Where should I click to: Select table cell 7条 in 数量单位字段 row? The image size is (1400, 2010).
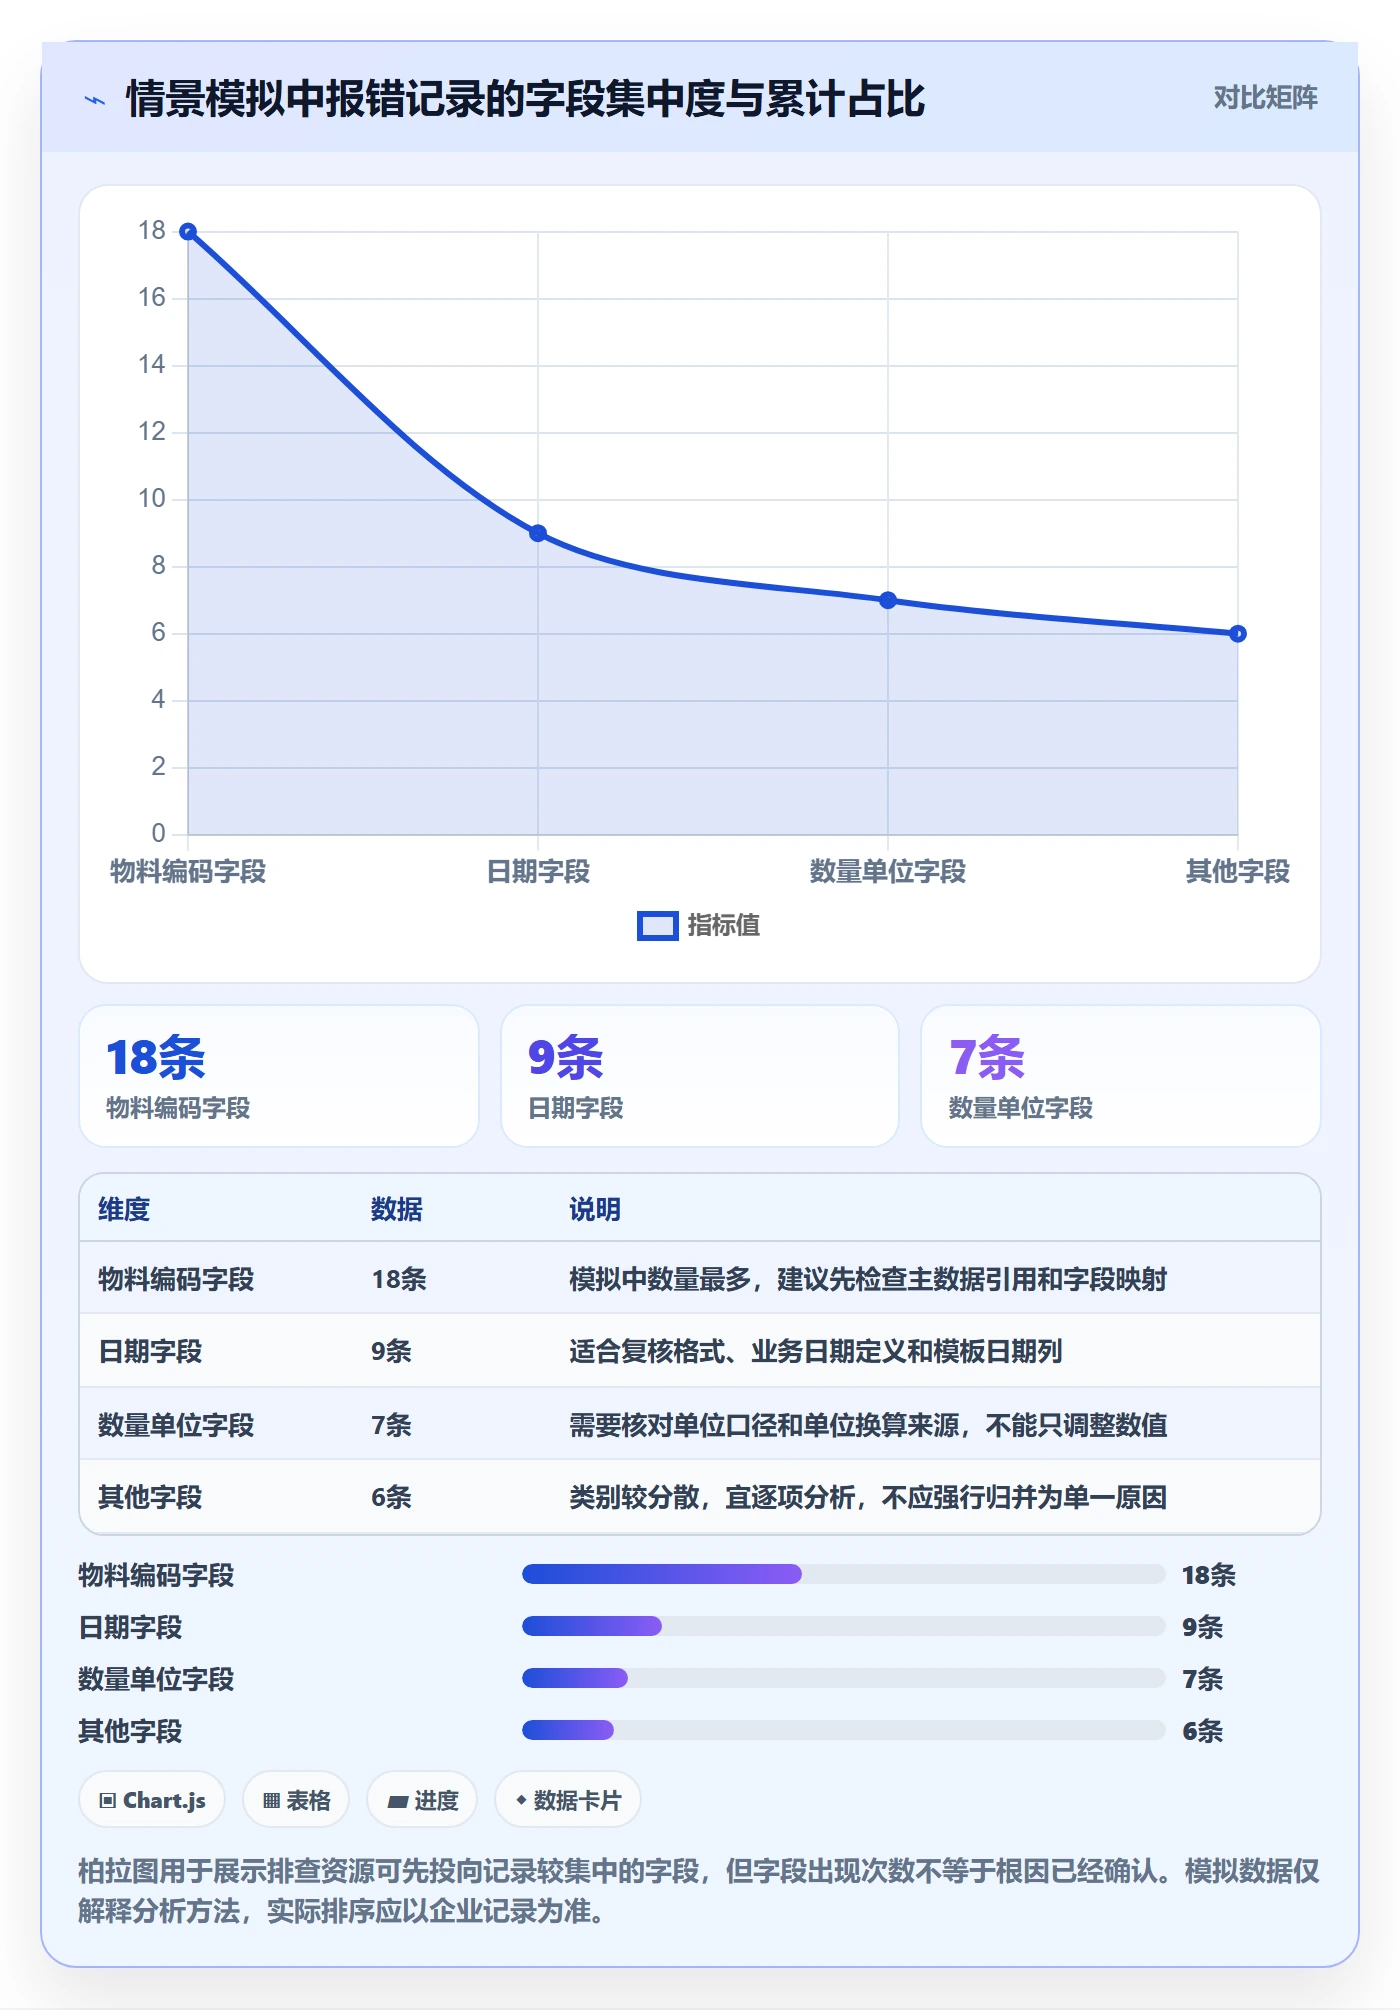tap(391, 1425)
